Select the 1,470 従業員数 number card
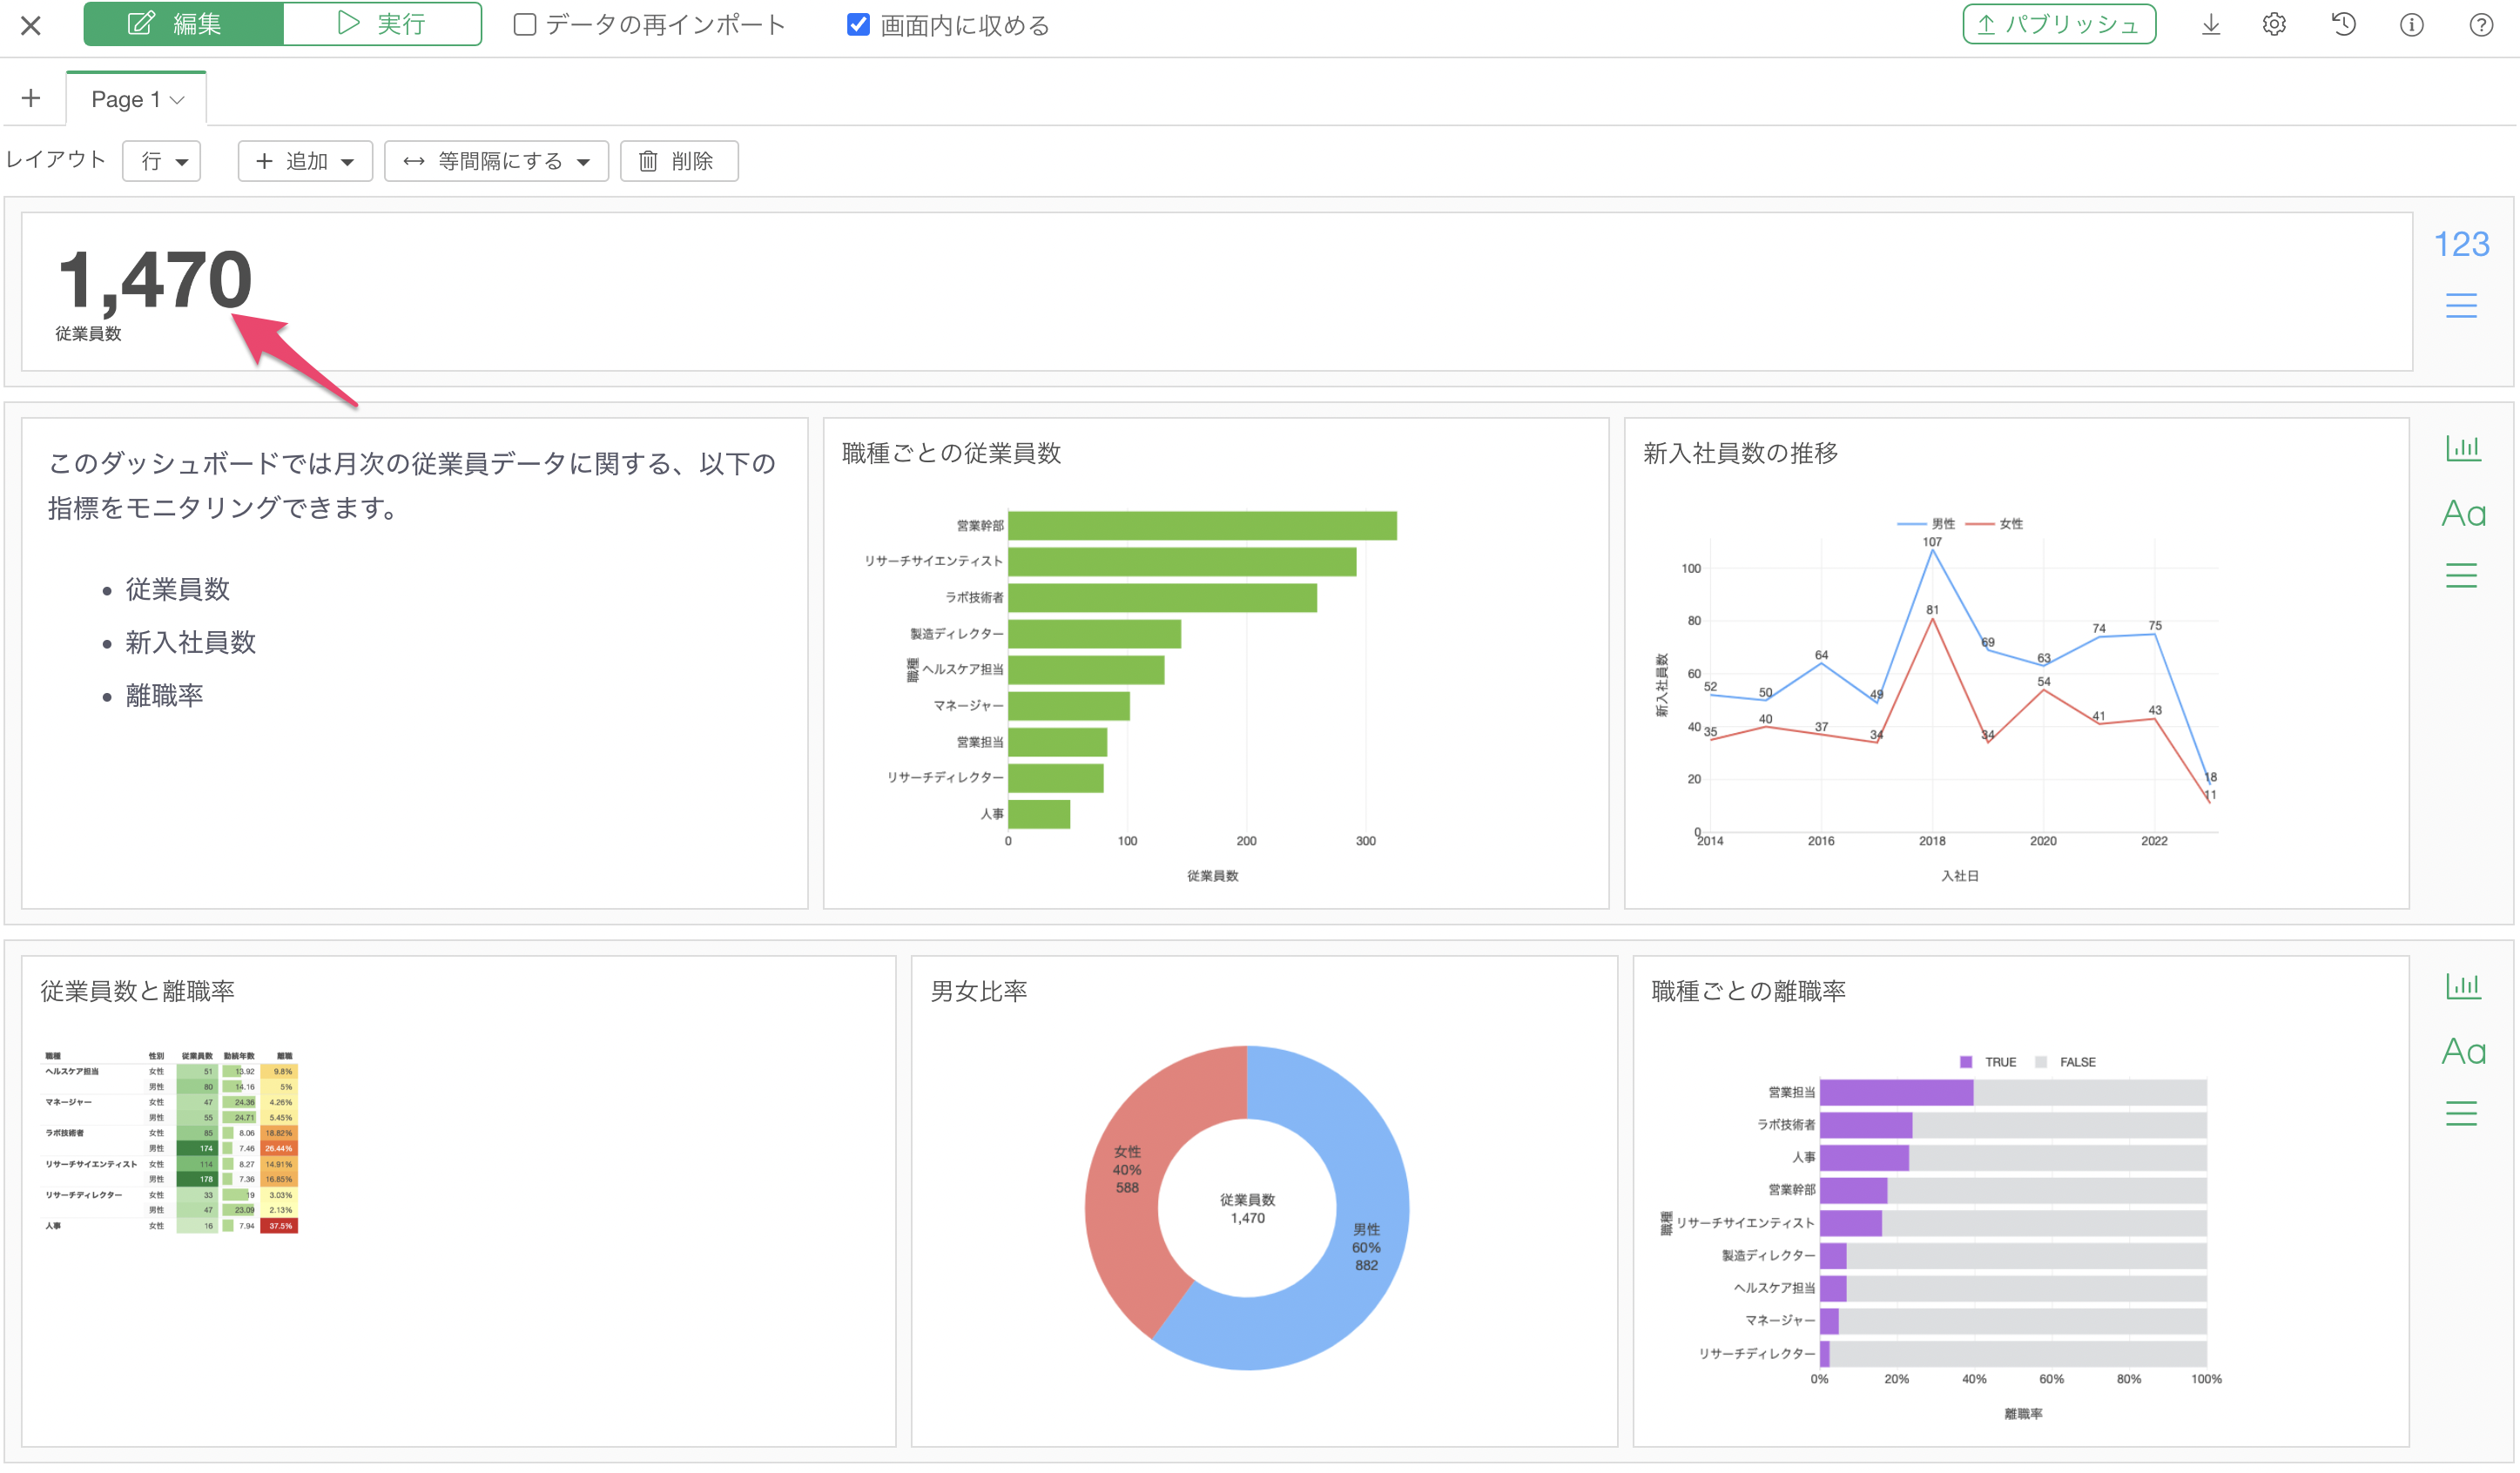 coord(1217,291)
